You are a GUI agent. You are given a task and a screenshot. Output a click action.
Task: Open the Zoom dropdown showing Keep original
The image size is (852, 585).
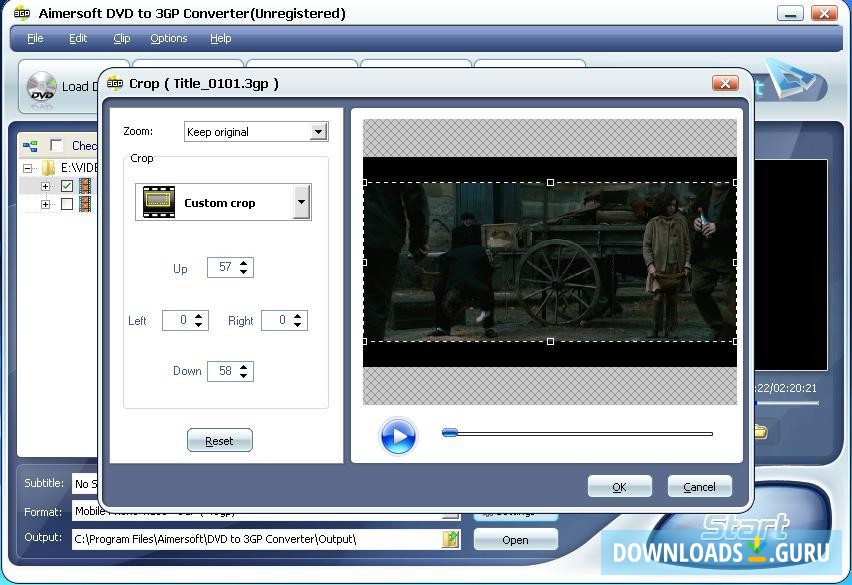318,131
